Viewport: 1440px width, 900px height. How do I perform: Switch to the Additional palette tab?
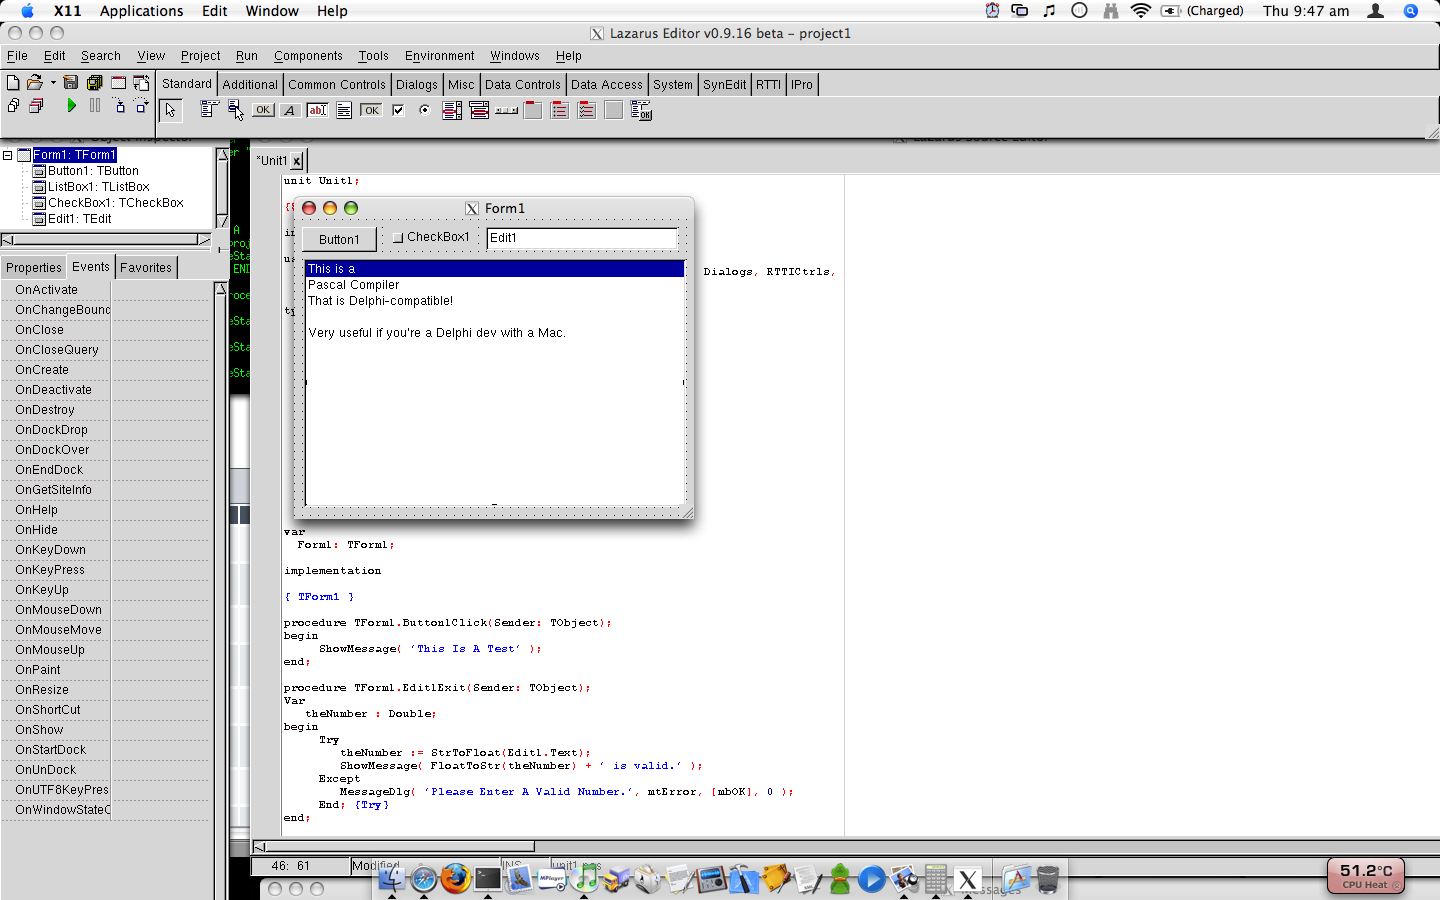[x=250, y=85]
